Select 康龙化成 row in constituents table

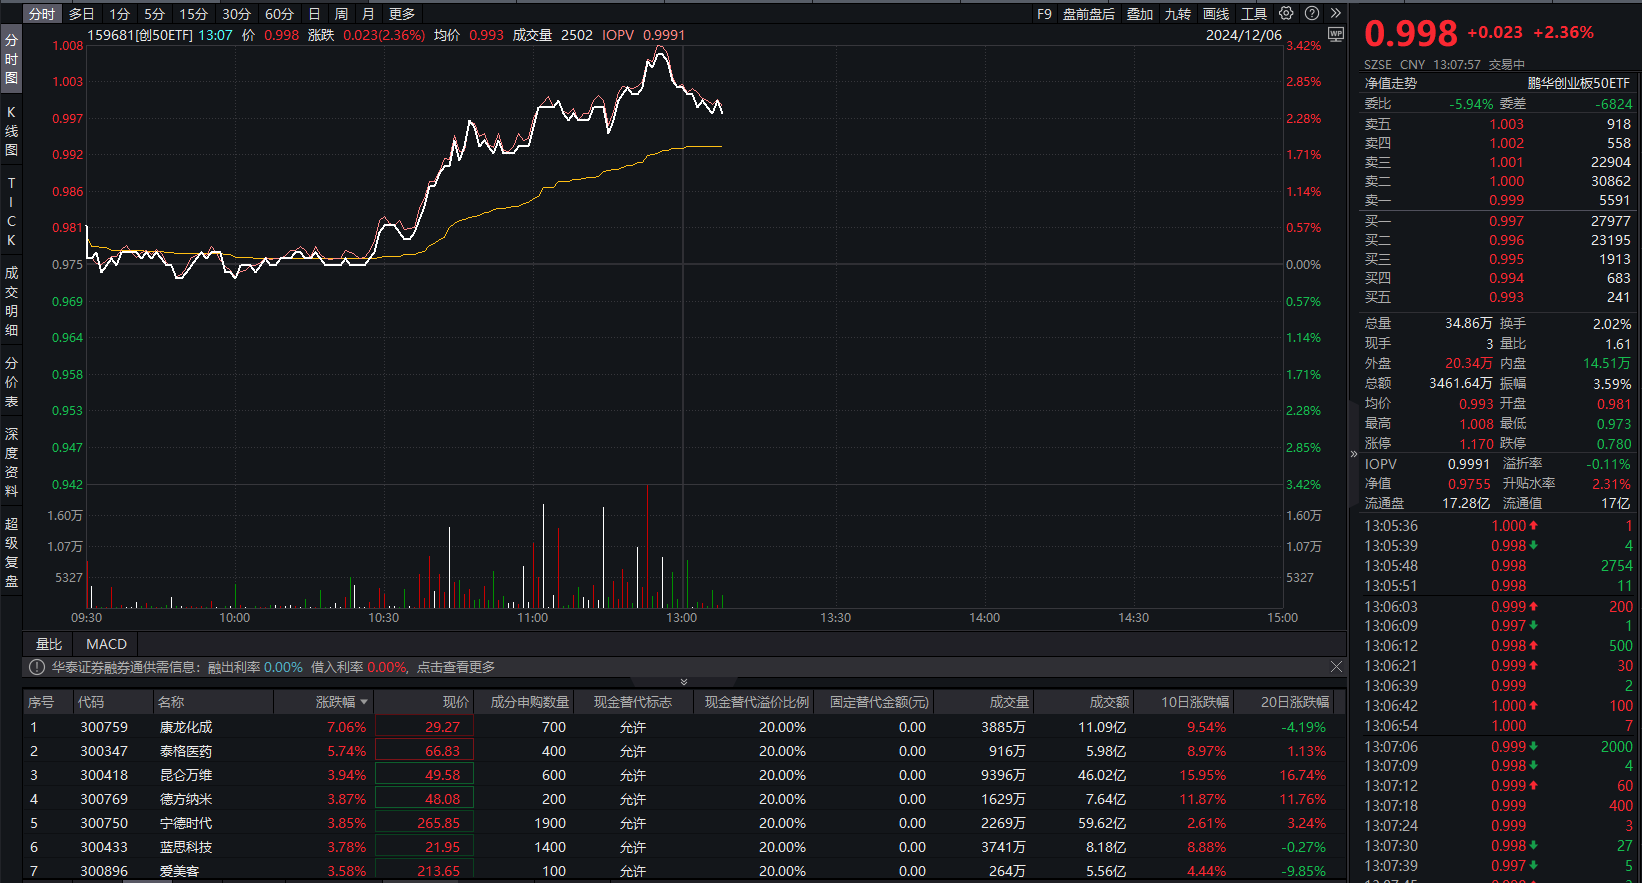coord(186,727)
